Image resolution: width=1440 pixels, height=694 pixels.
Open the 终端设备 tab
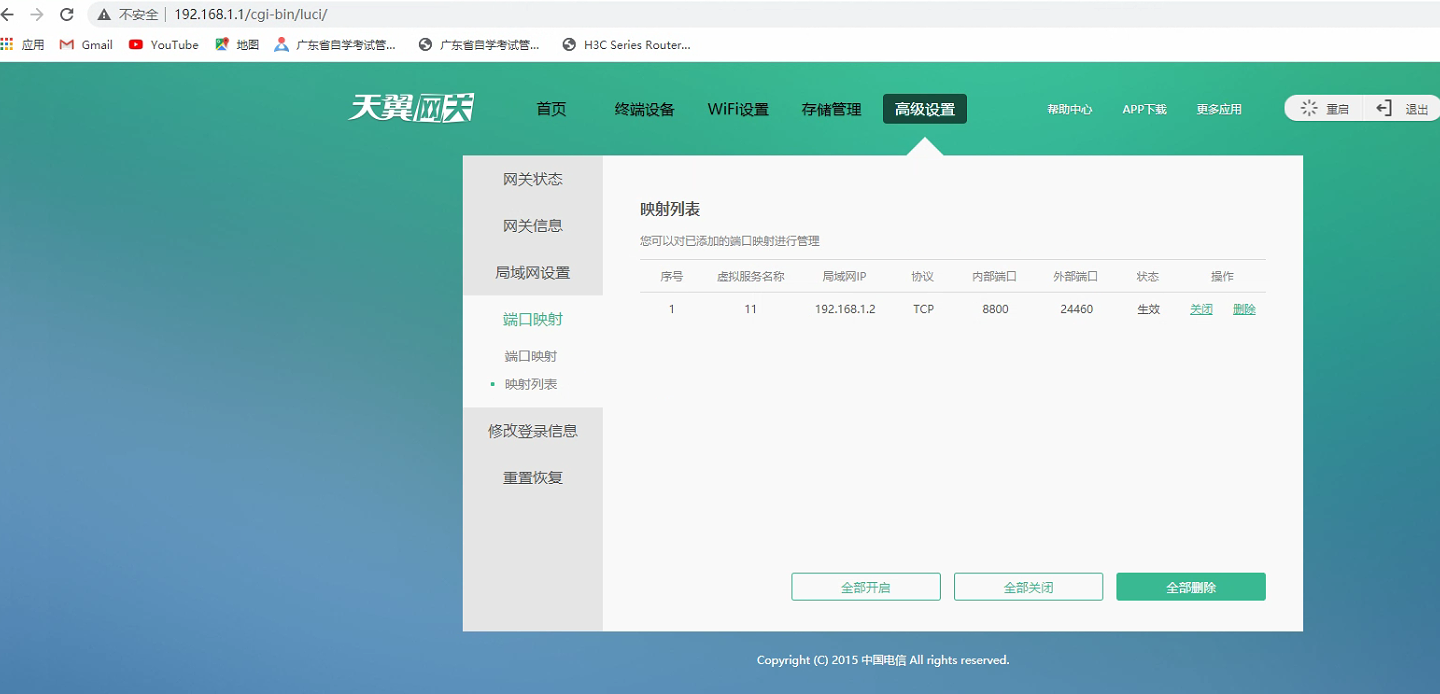pyautogui.click(x=645, y=109)
